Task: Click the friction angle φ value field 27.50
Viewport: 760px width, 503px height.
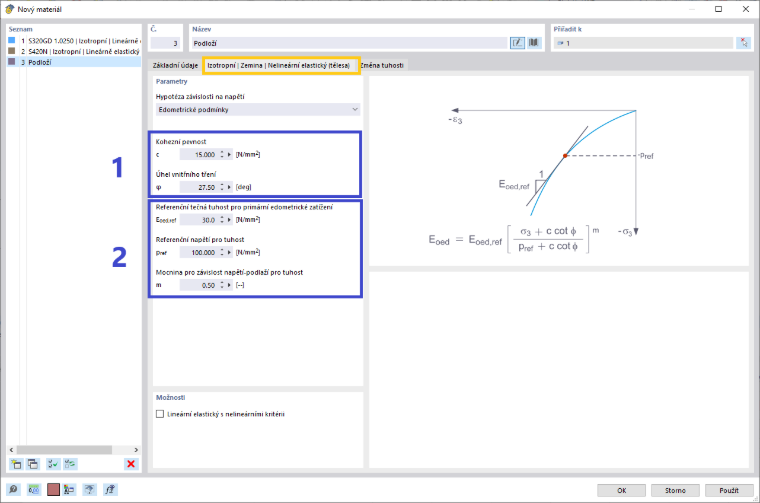Action: [198, 187]
